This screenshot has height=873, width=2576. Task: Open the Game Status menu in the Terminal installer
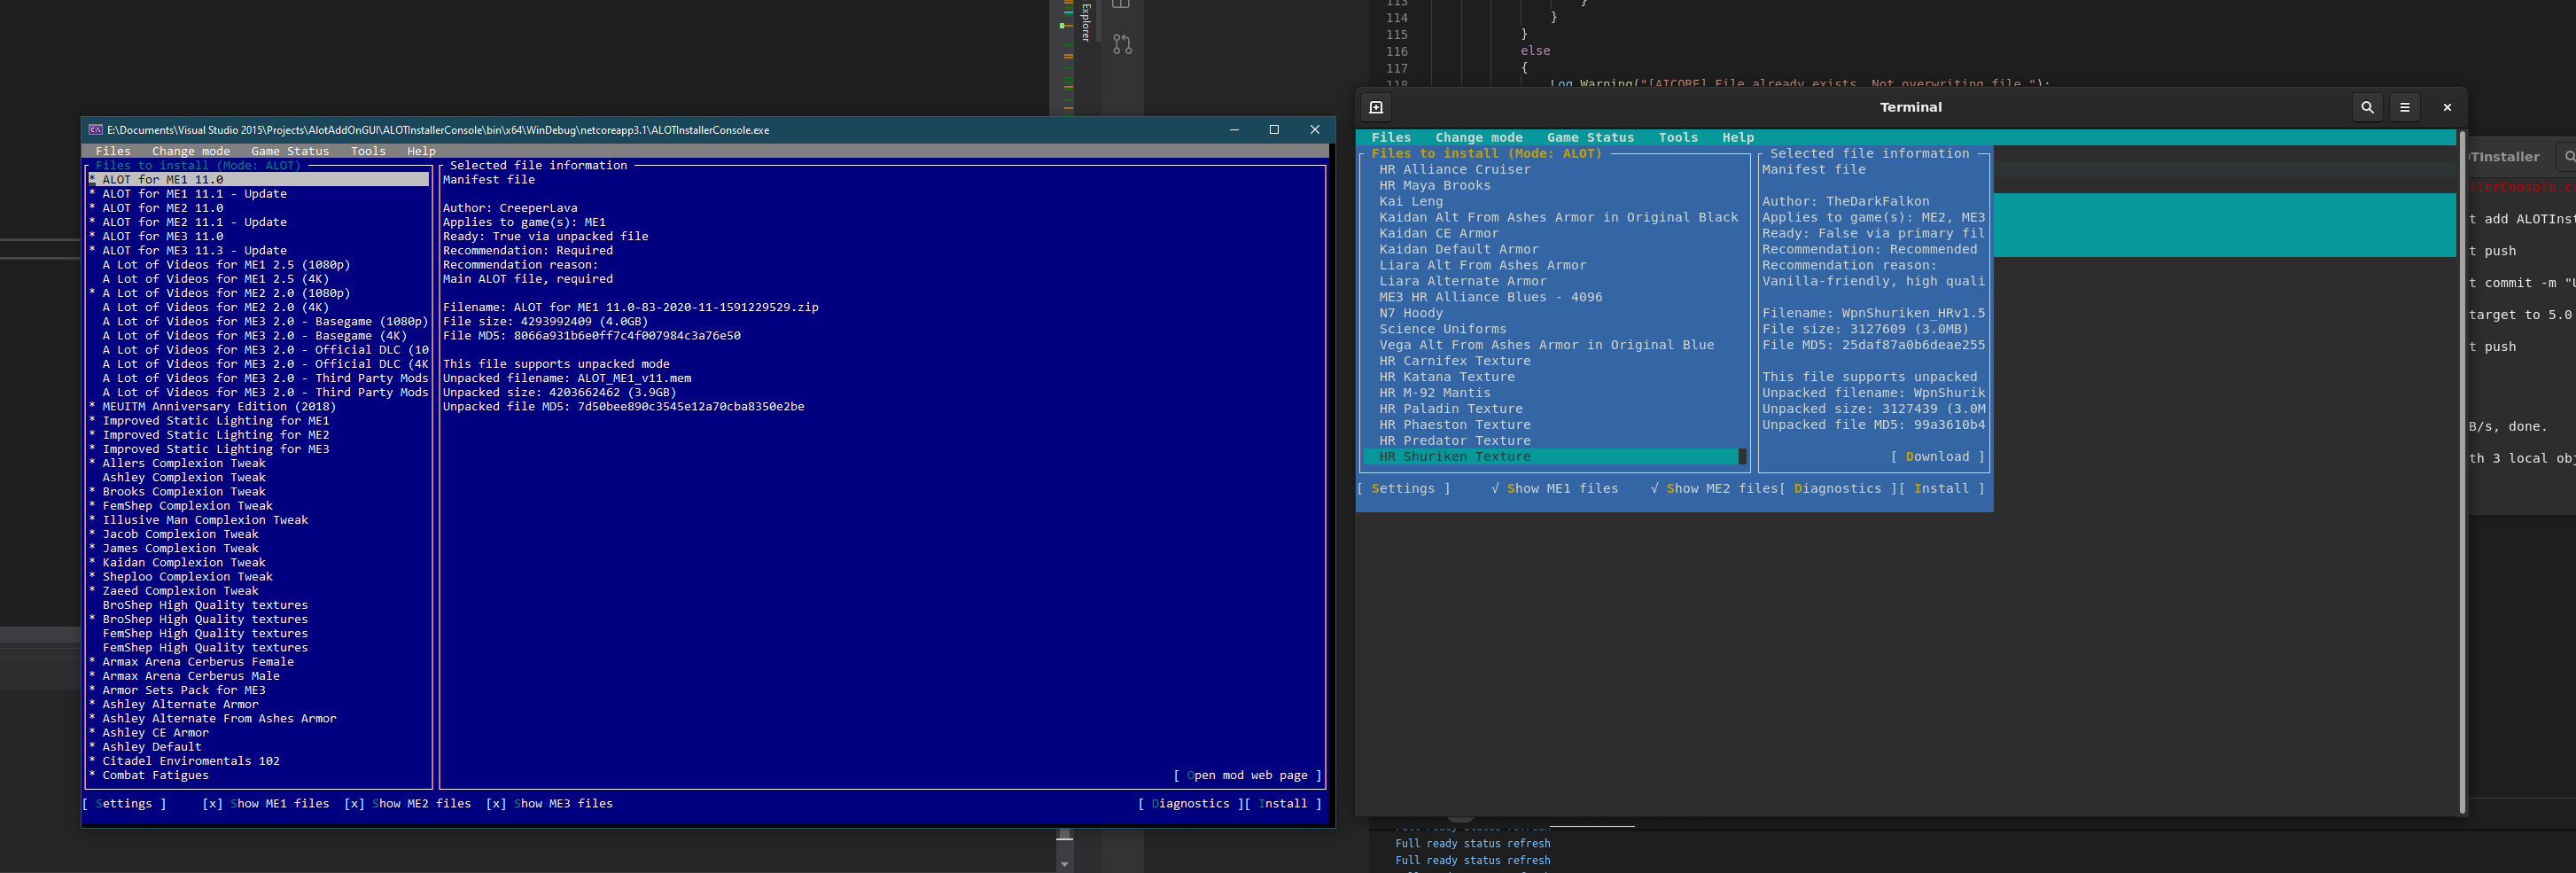(x=1590, y=137)
